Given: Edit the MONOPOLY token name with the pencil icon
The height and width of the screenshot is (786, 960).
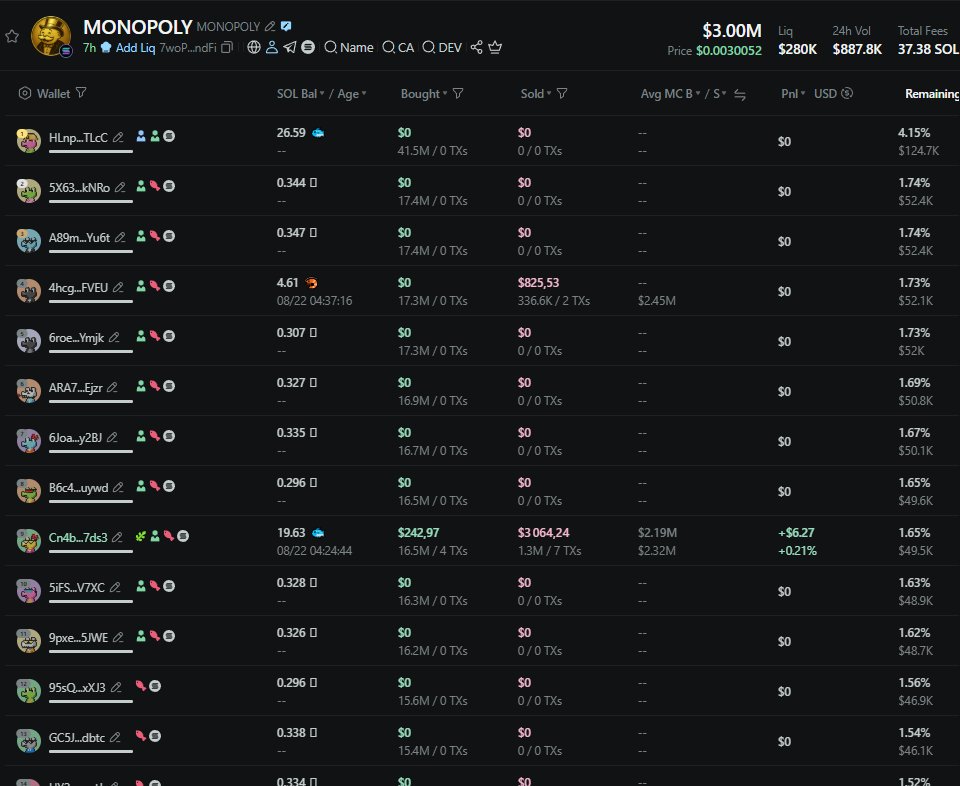Looking at the screenshot, I should (x=270, y=26).
